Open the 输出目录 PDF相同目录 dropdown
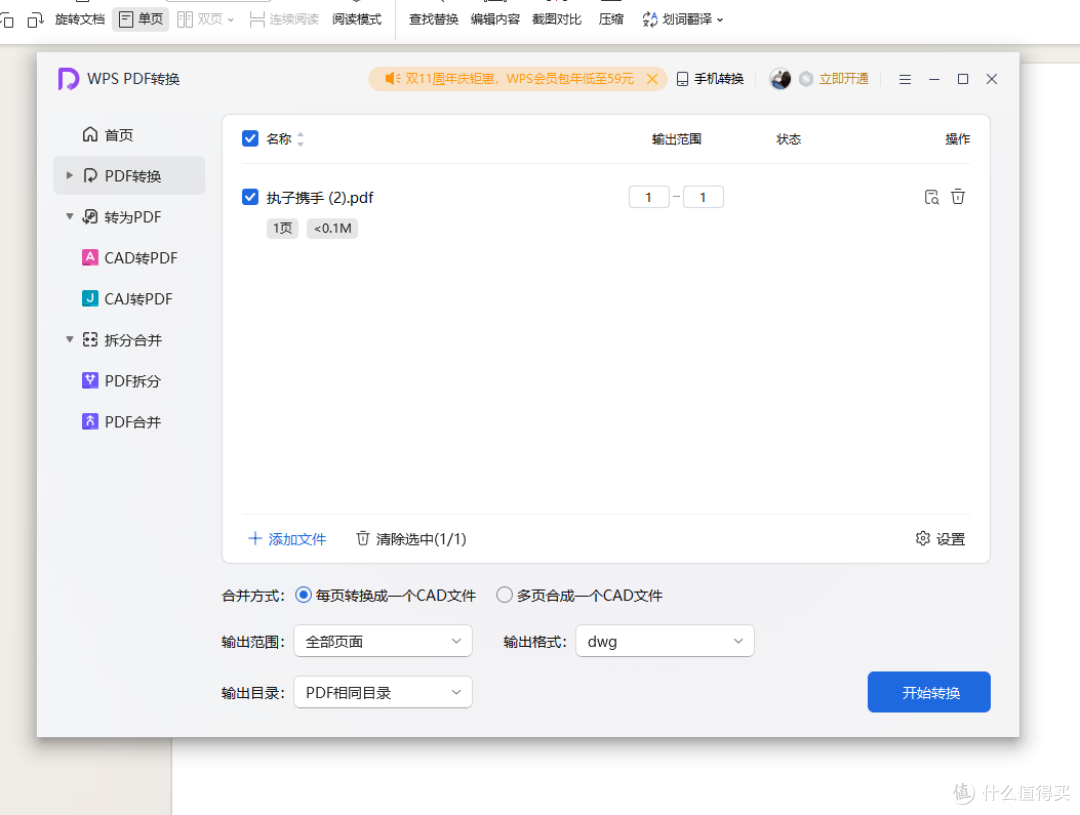 [x=383, y=692]
